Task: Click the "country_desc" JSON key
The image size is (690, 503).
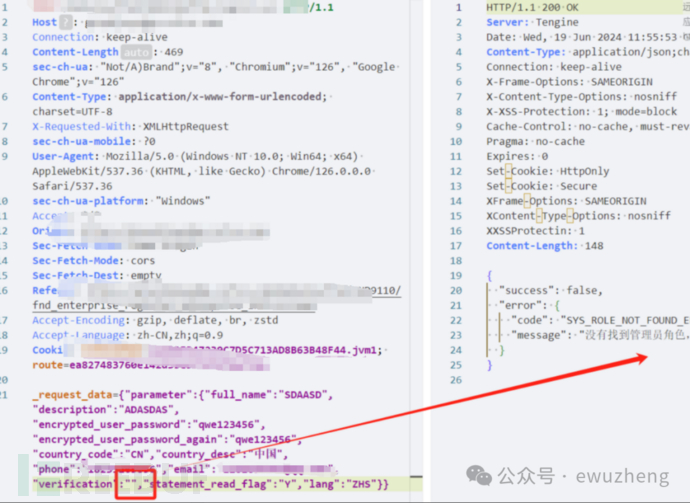Action: coord(198,455)
